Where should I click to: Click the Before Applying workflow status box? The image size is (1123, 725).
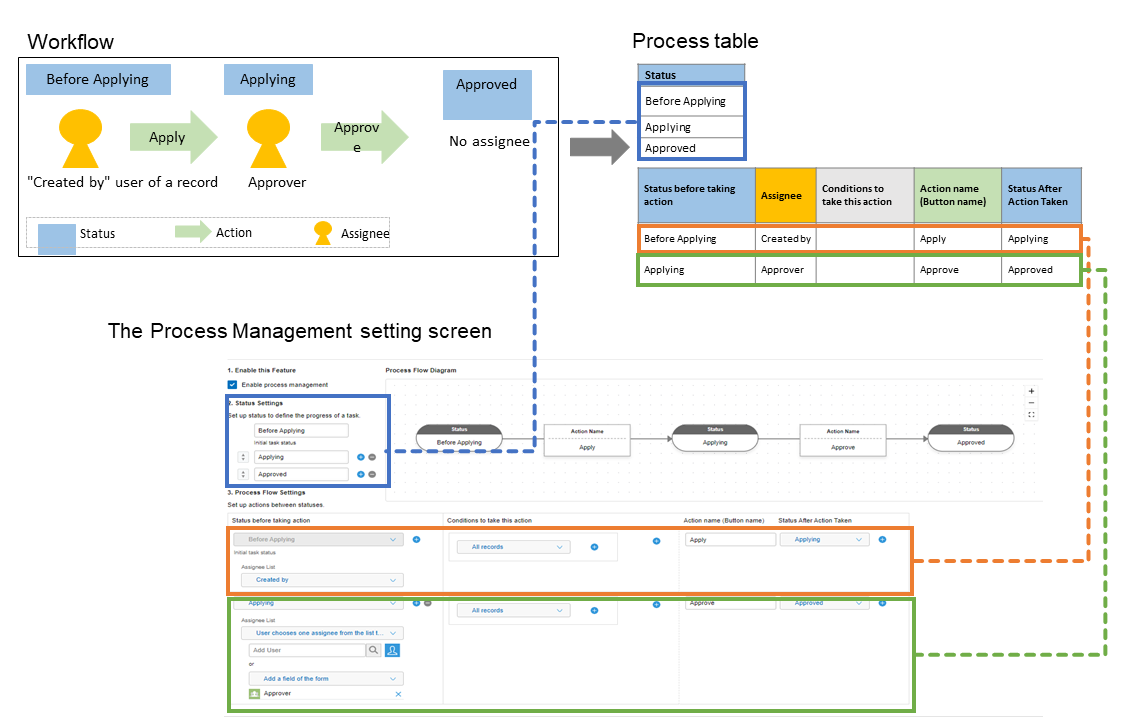tap(98, 80)
